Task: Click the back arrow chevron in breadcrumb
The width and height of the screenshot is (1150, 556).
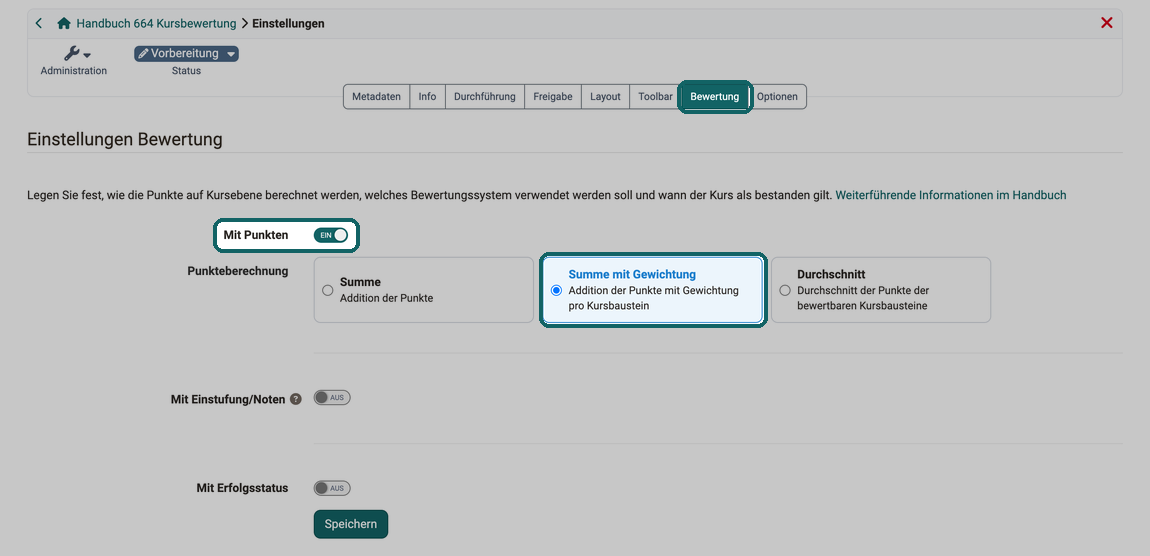Action: click(39, 23)
